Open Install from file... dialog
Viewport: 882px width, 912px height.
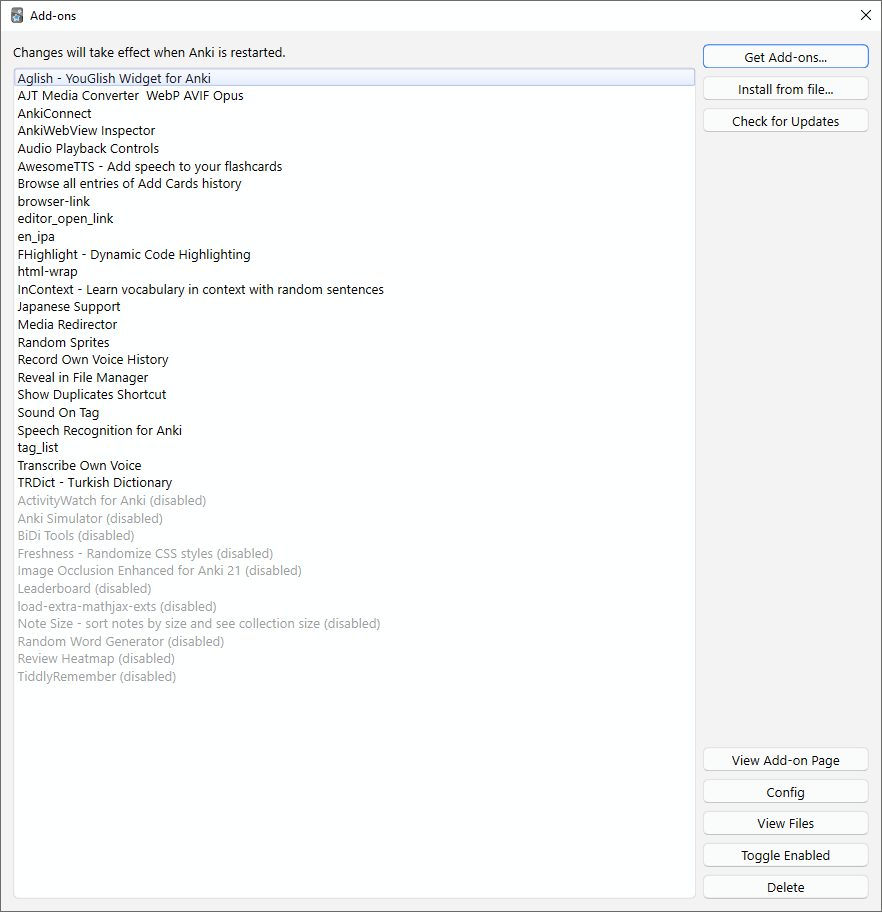pyautogui.click(x=785, y=89)
